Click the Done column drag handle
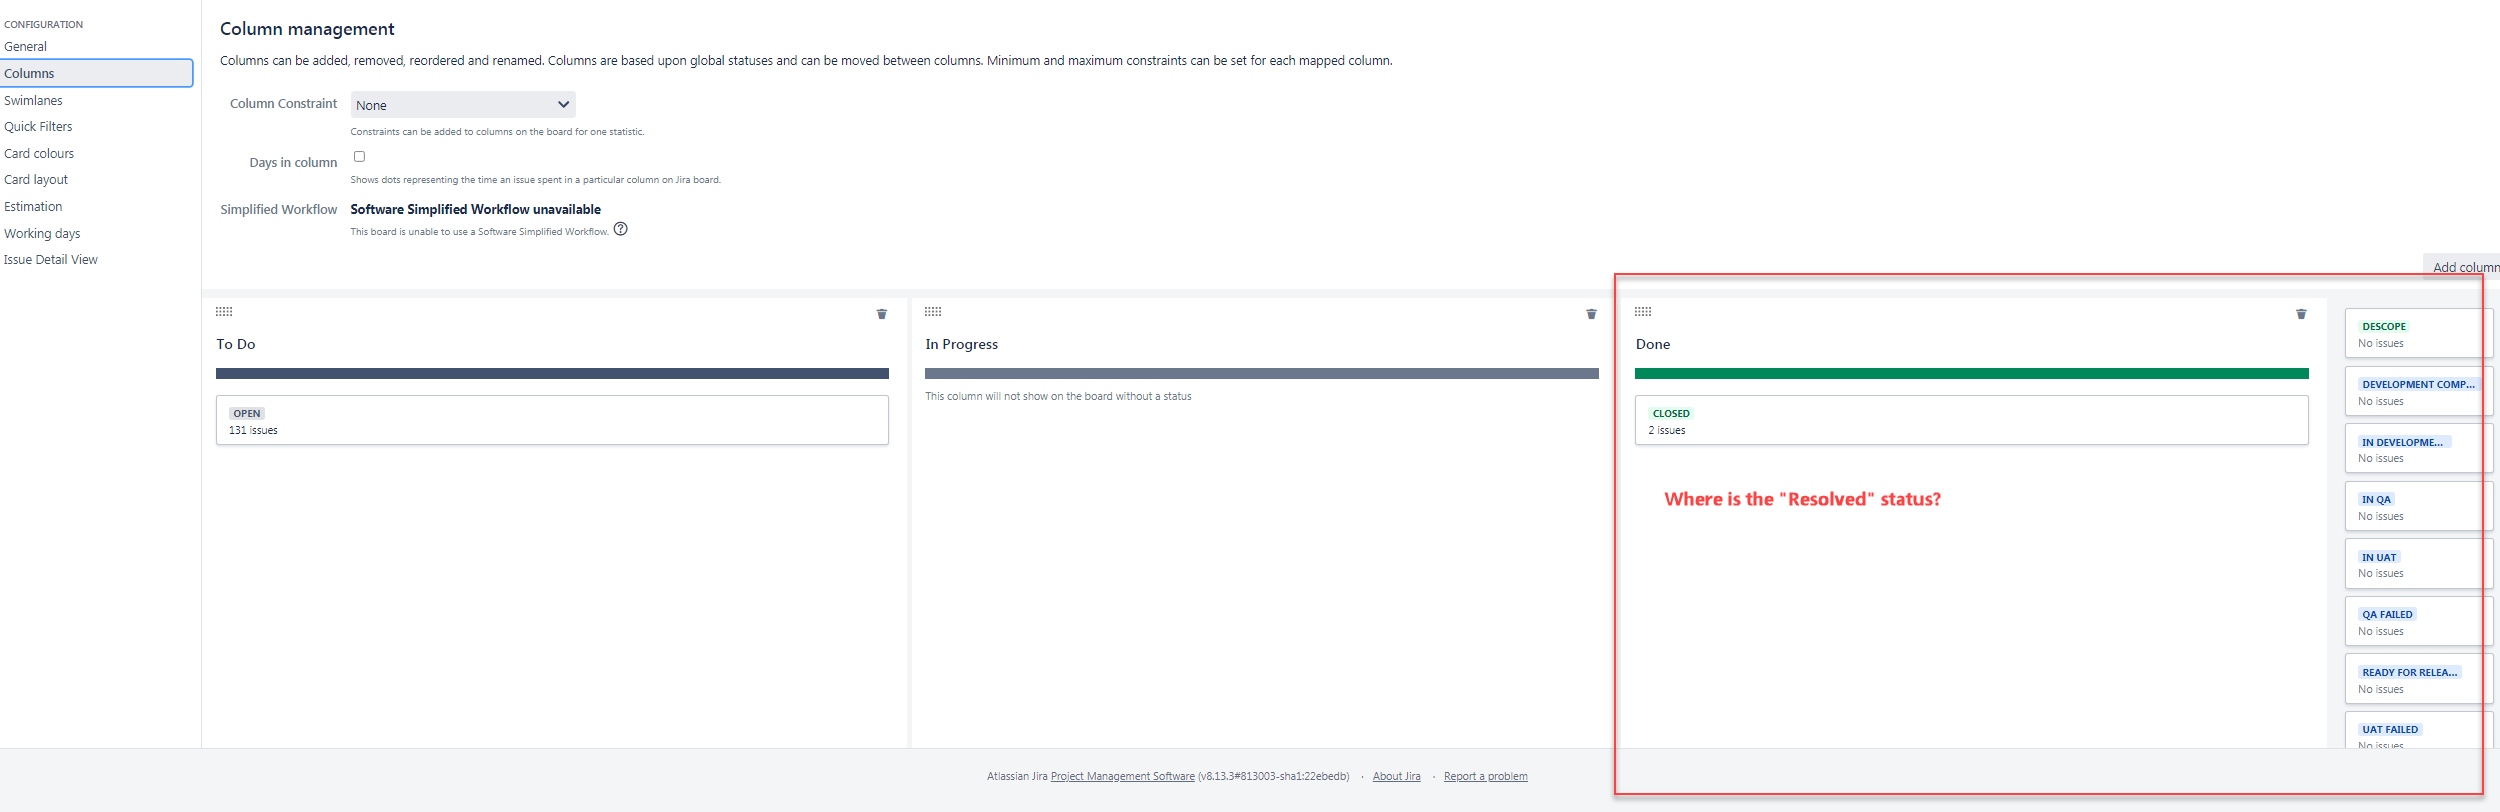 (x=1643, y=312)
